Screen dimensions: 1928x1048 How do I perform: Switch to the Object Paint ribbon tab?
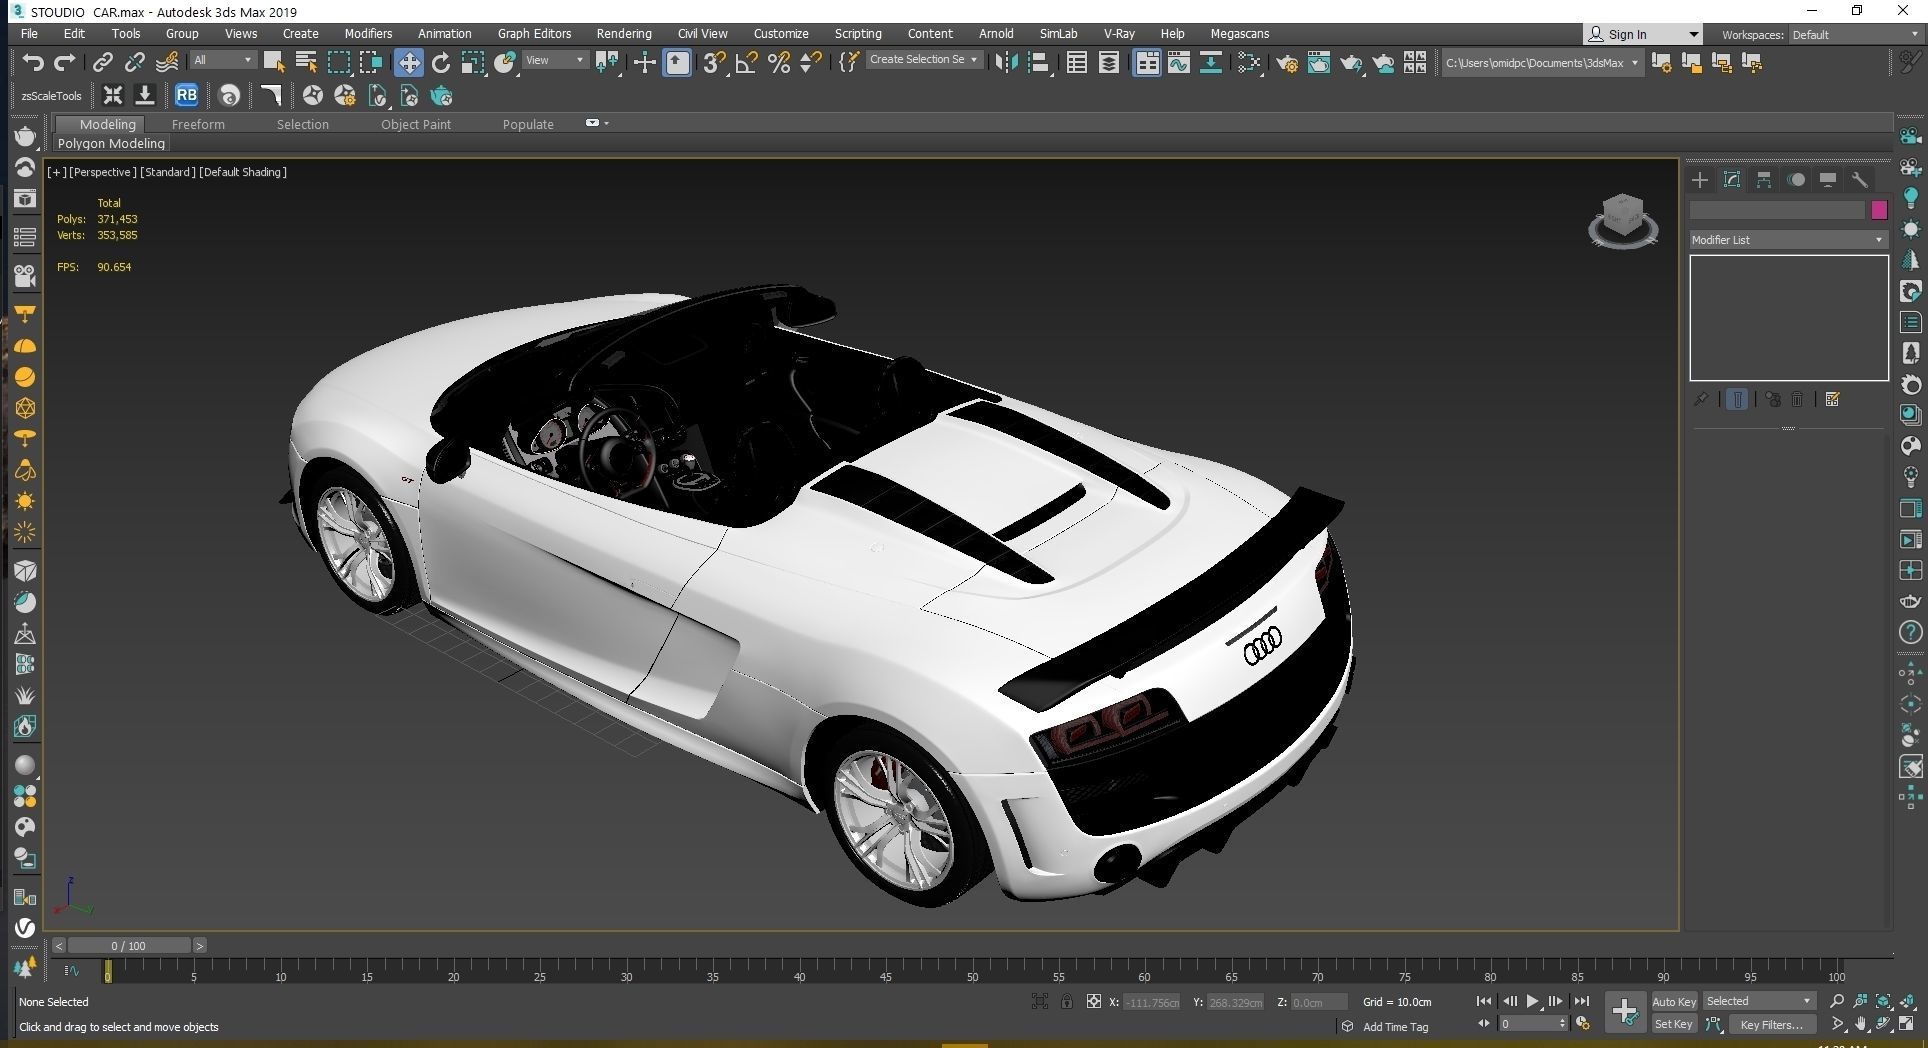[x=416, y=124]
